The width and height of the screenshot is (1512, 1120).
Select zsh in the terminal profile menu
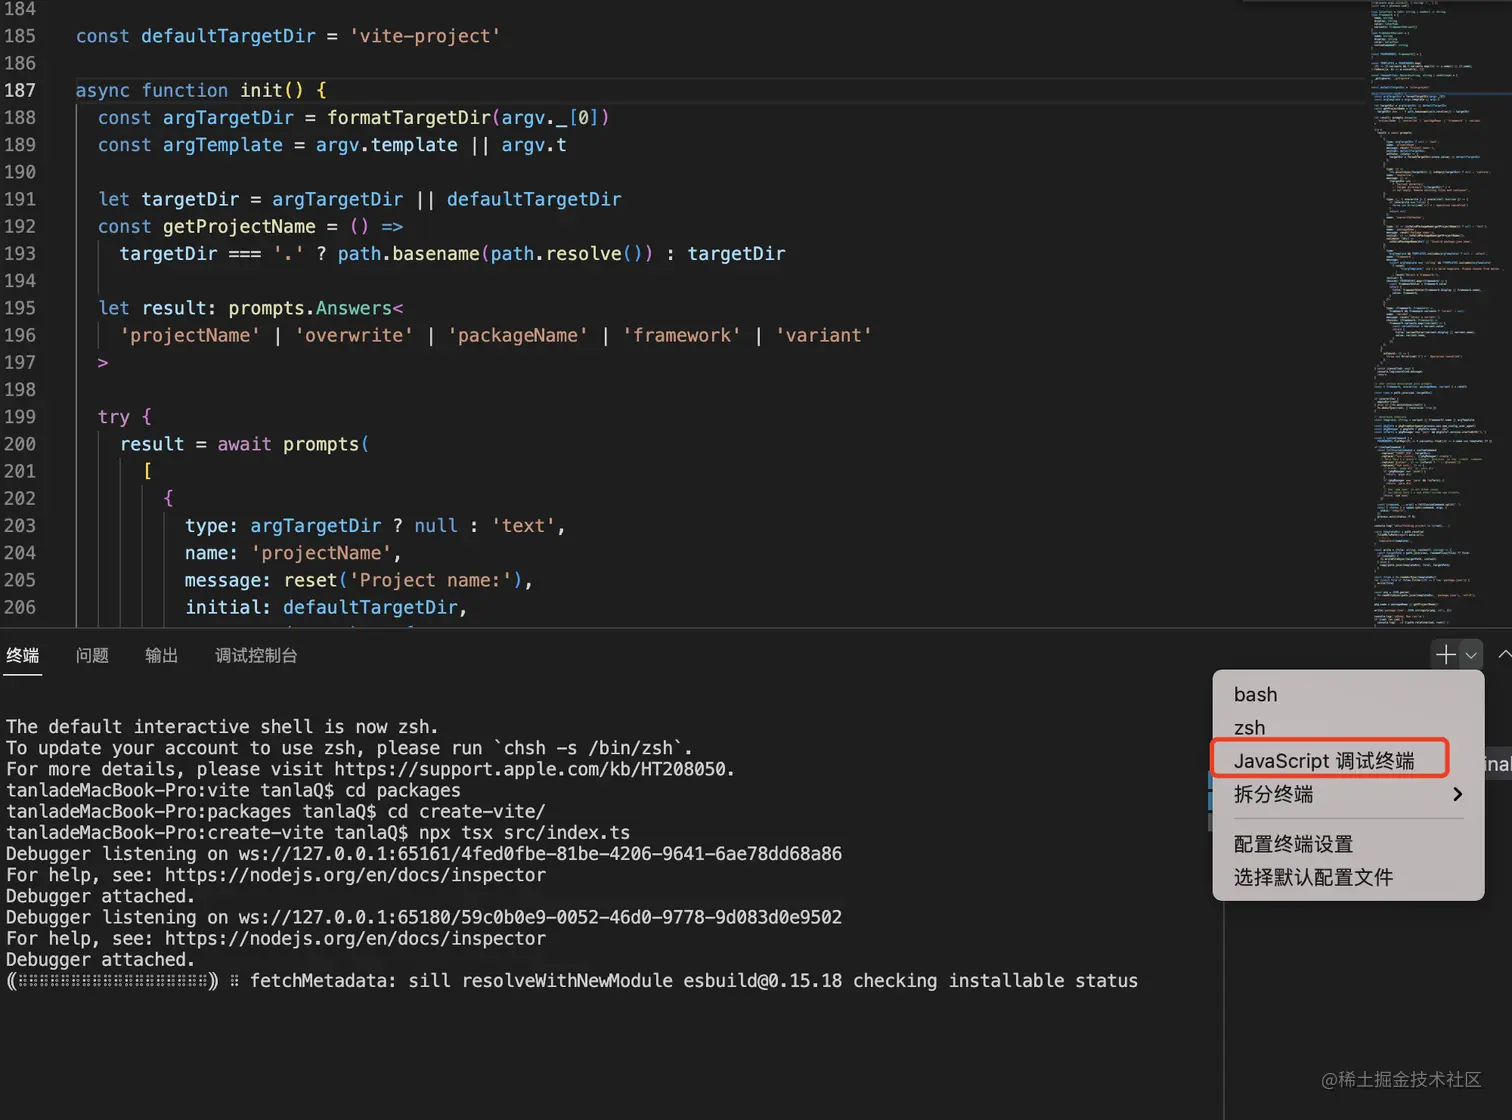coord(1347,727)
